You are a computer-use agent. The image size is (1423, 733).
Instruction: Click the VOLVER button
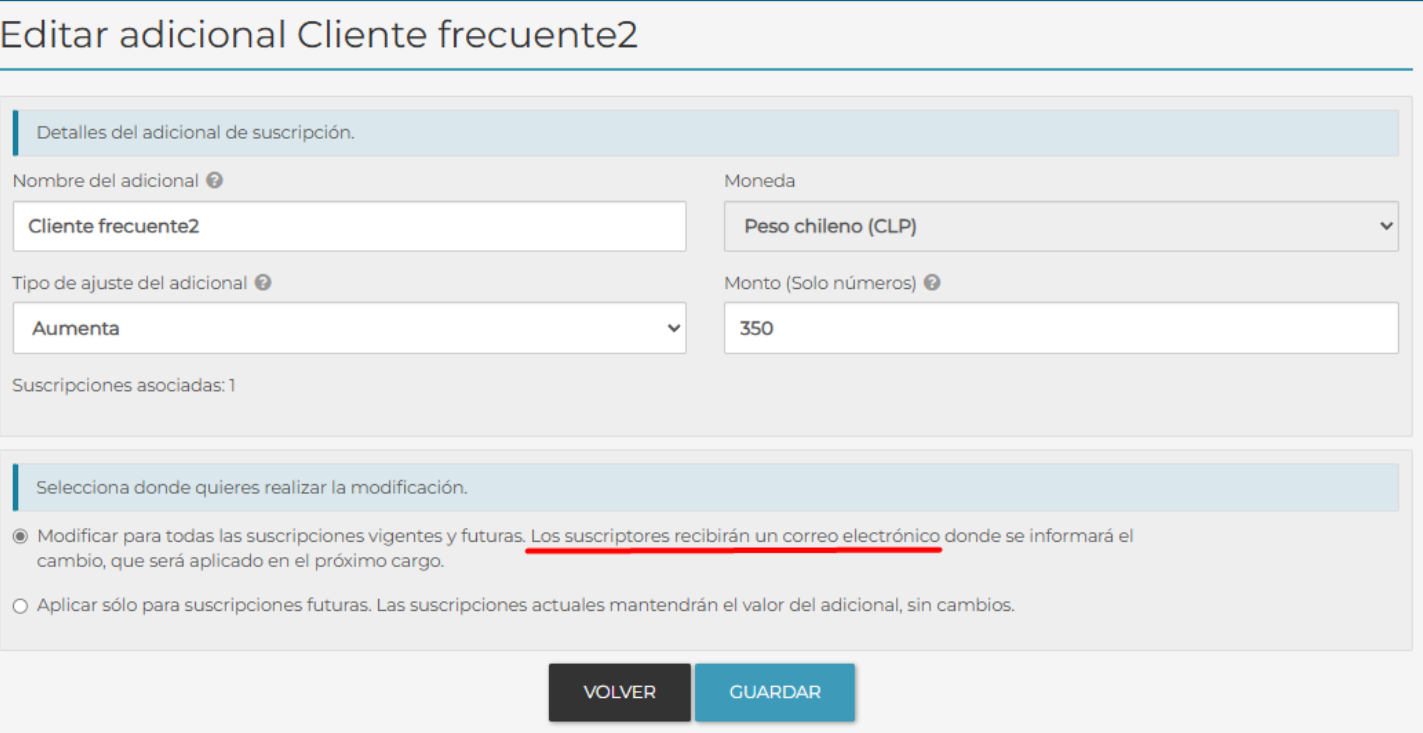coord(619,692)
